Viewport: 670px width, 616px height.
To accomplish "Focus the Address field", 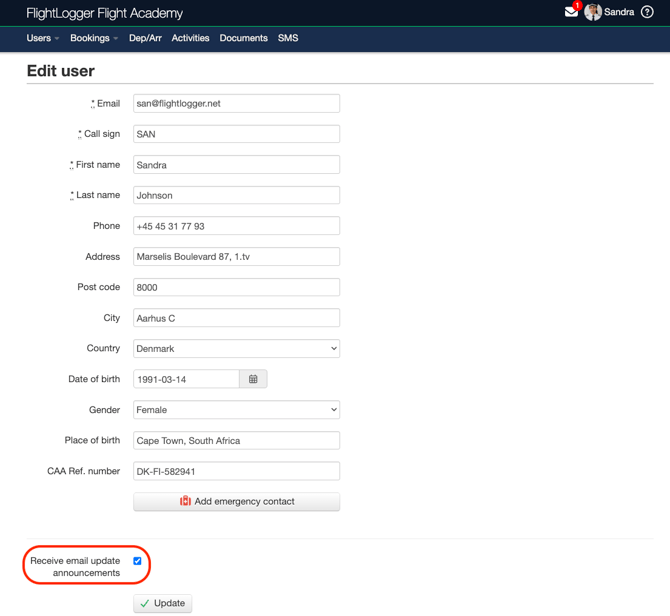I will (x=236, y=256).
